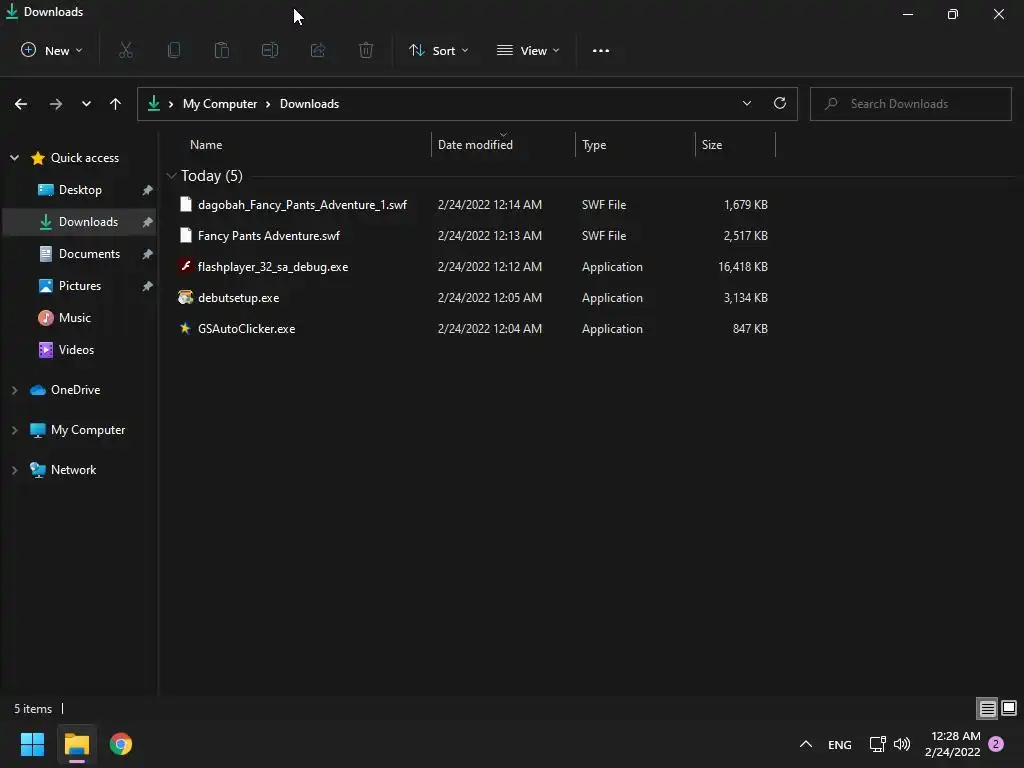Click the Copy icon in toolbar
The width and height of the screenshot is (1024, 768).
pos(174,50)
